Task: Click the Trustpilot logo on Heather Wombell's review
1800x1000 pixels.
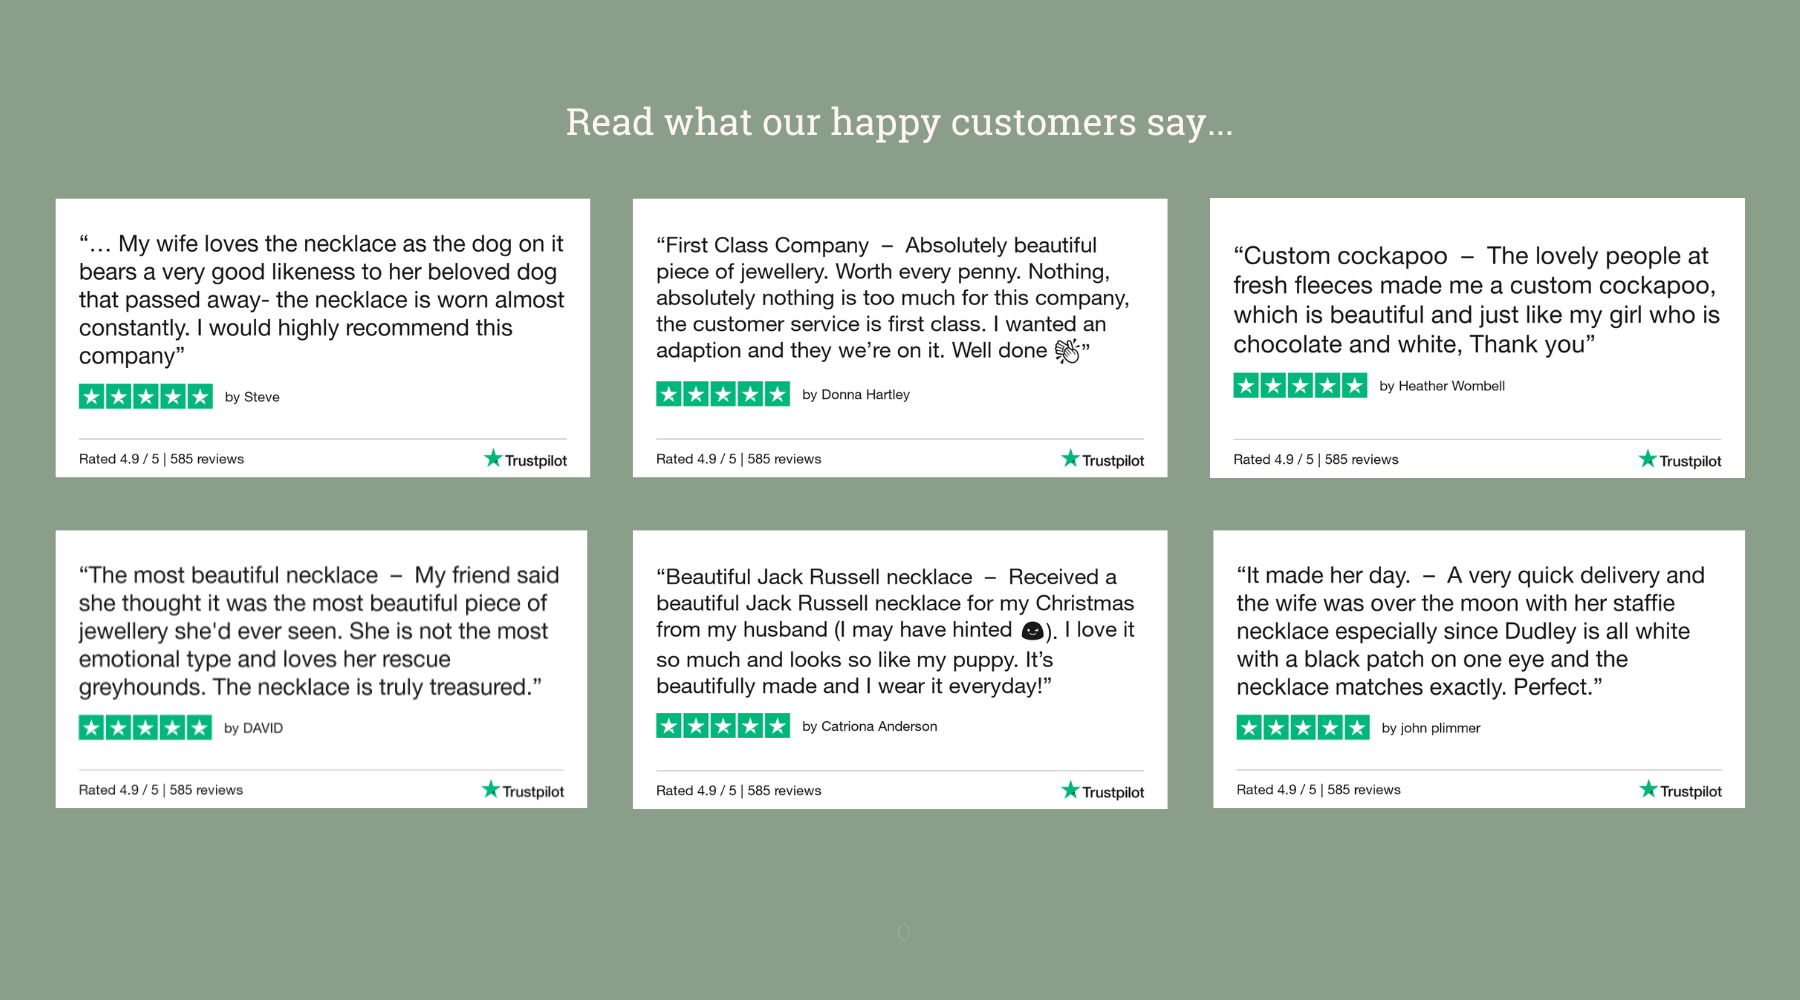Action: [x=1680, y=459]
